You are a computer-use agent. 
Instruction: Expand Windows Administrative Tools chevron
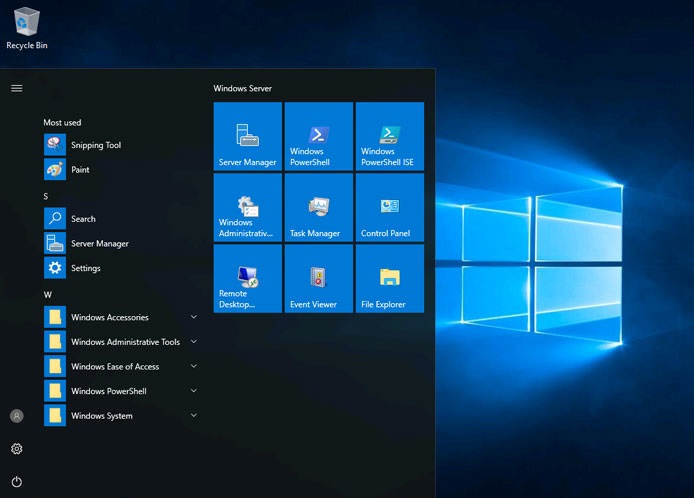pos(194,342)
